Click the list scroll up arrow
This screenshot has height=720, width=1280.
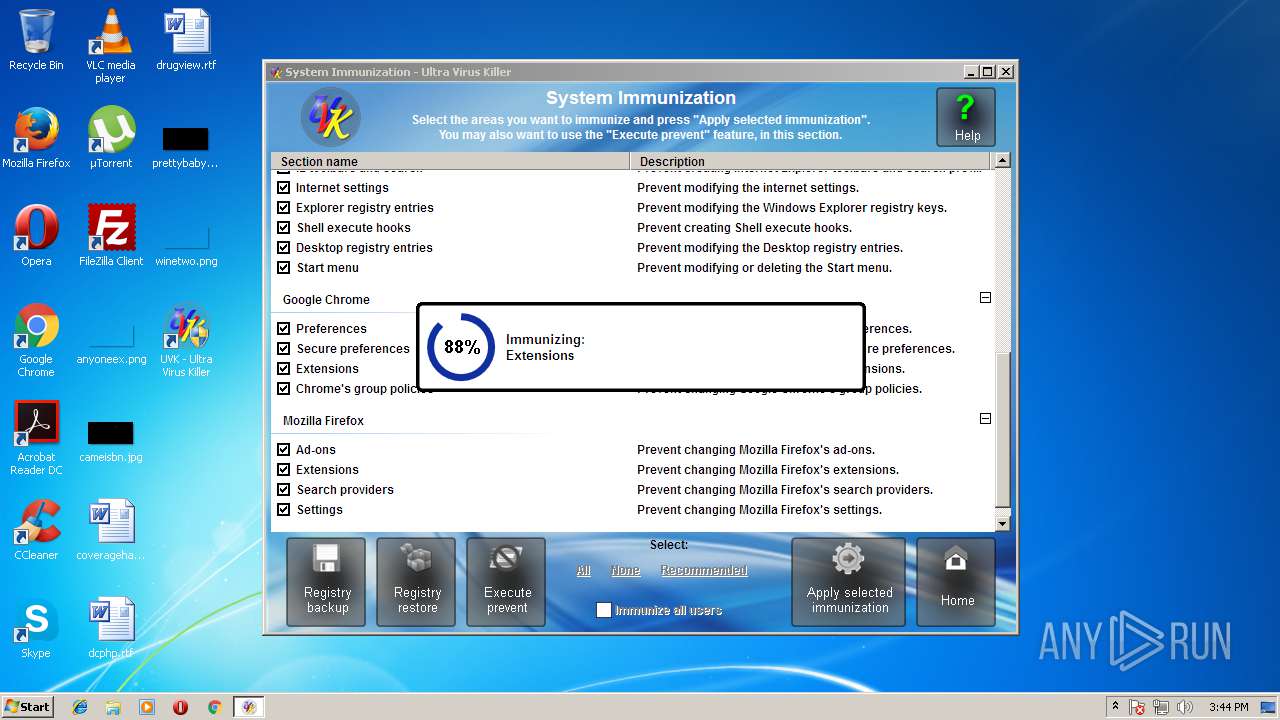pos(1003,160)
